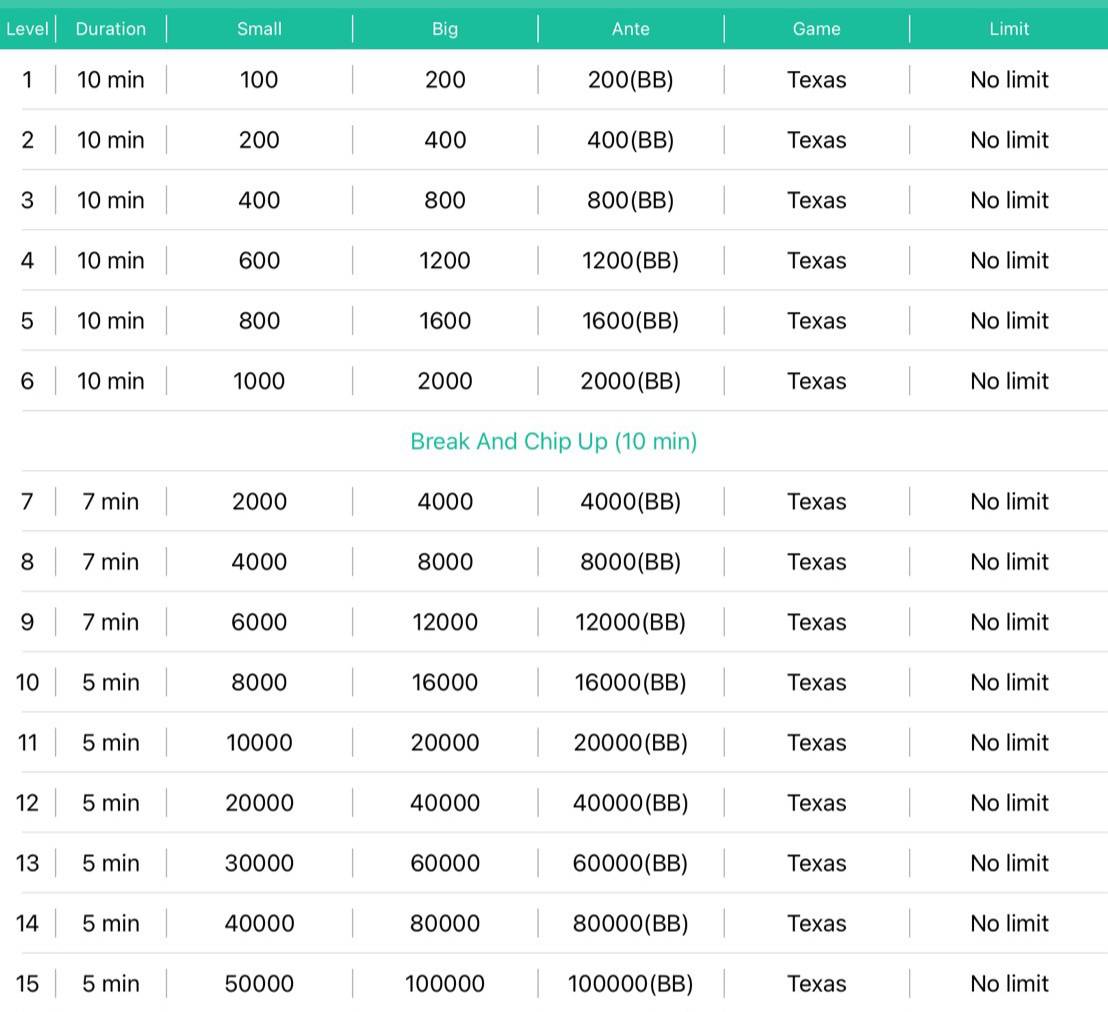This screenshot has width=1108, height=1012.
Task: Select the Game column header
Action: point(816,29)
